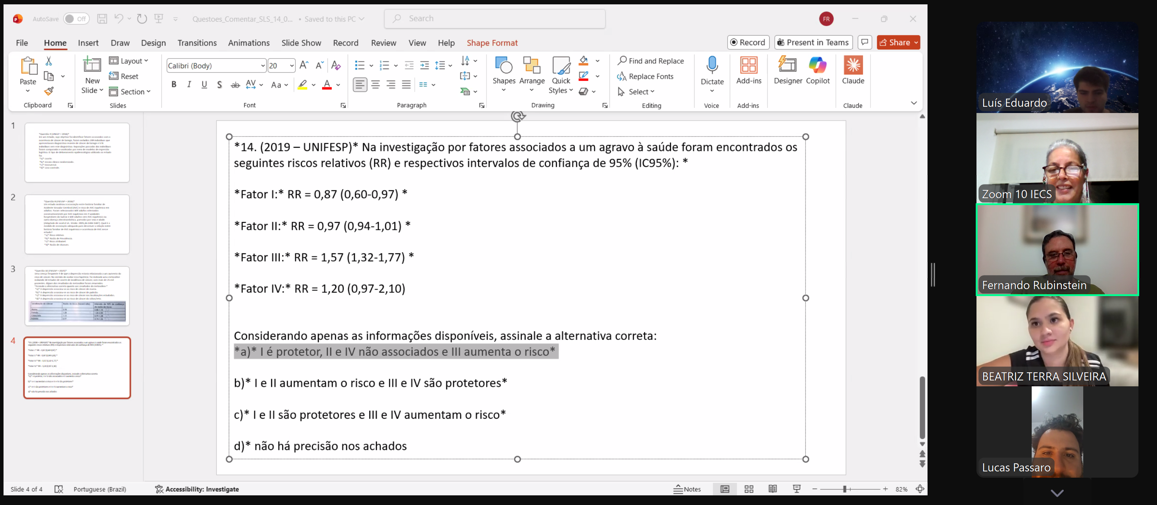Screen dimensions: 1157x505
Task: Click Record button near Share
Action: click(748, 42)
